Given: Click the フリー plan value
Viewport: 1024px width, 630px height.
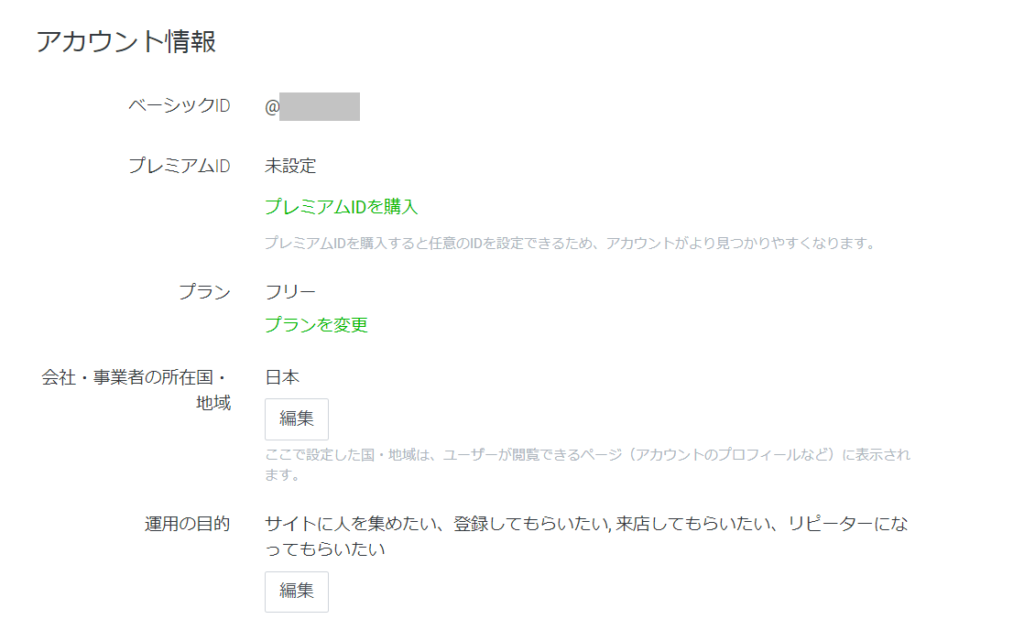Looking at the screenshot, I should [290, 292].
